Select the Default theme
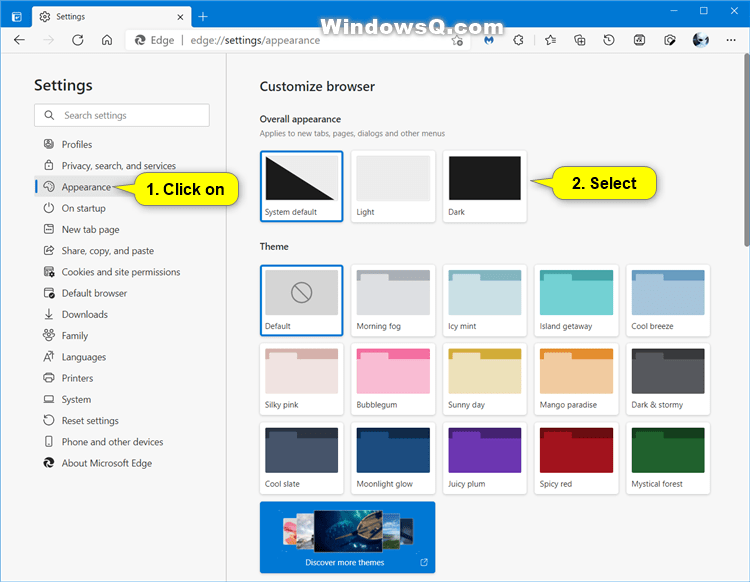This screenshot has height=582, width=750. [x=301, y=300]
